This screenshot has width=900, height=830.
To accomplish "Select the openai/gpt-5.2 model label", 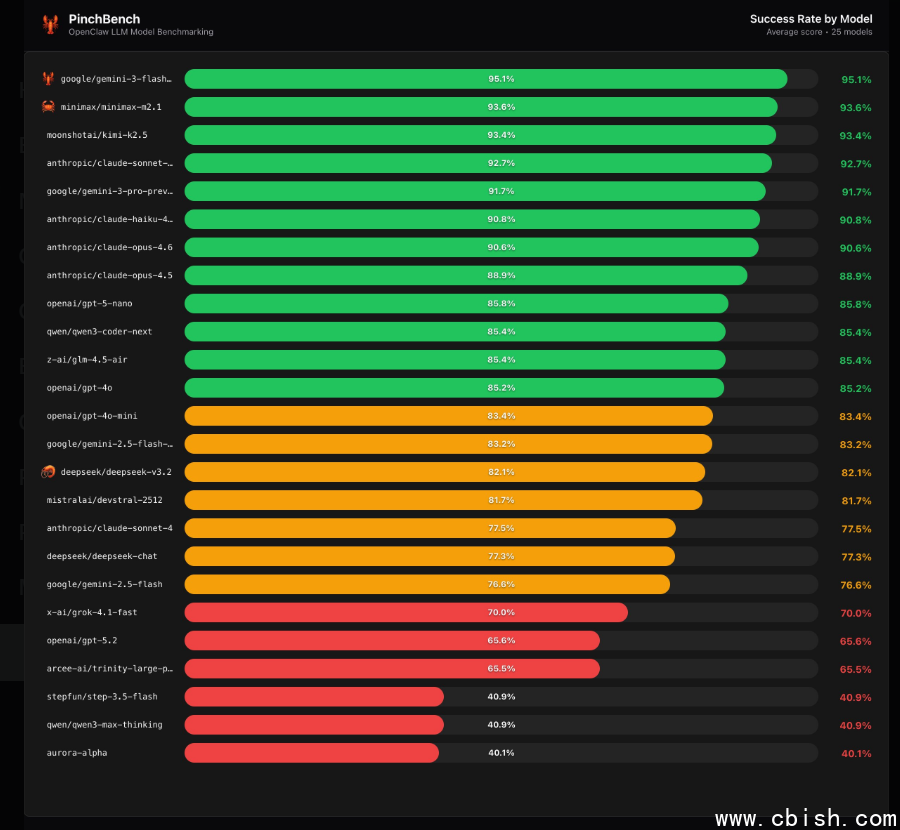I will click(82, 640).
